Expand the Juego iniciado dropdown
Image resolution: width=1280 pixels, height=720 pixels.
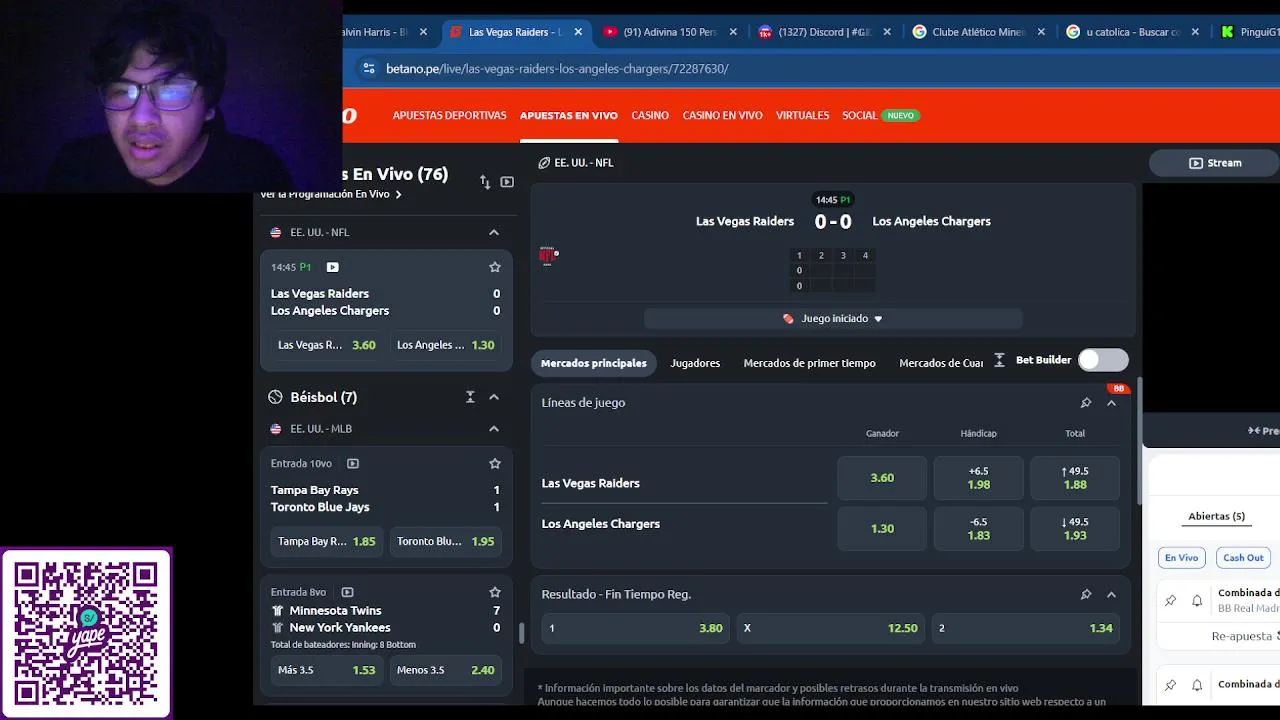pos(833,318)
